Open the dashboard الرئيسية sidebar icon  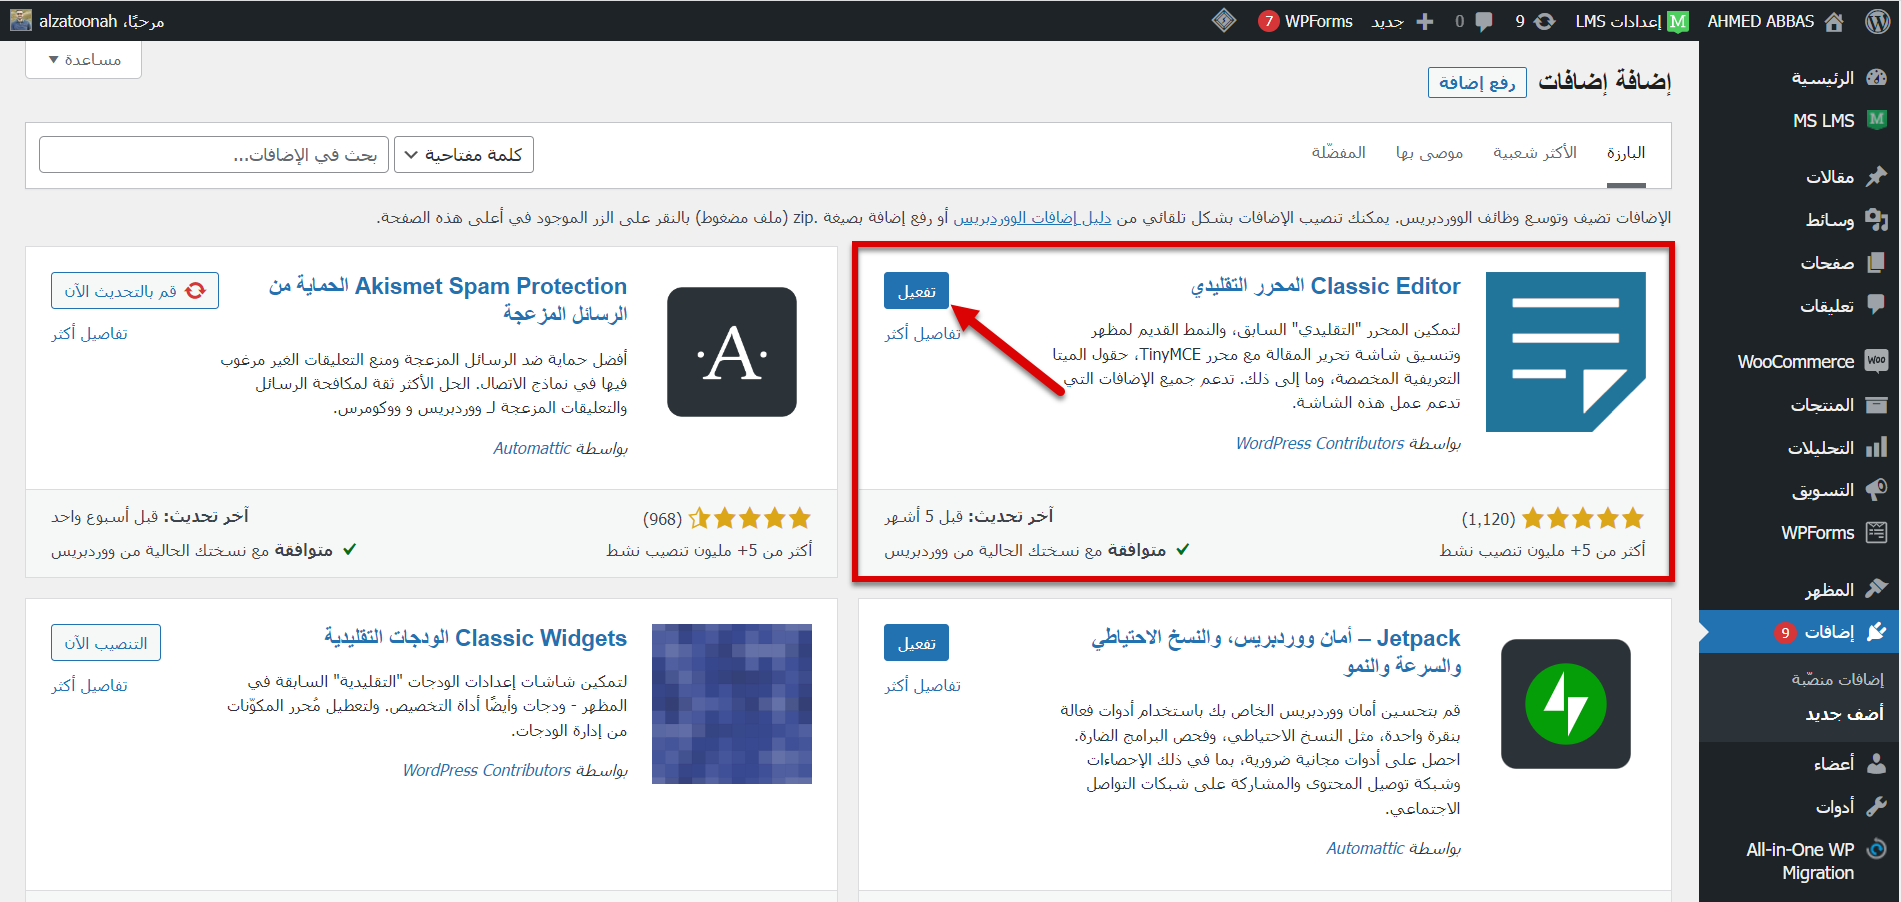pyautogui.click(x=1876, y=77)
